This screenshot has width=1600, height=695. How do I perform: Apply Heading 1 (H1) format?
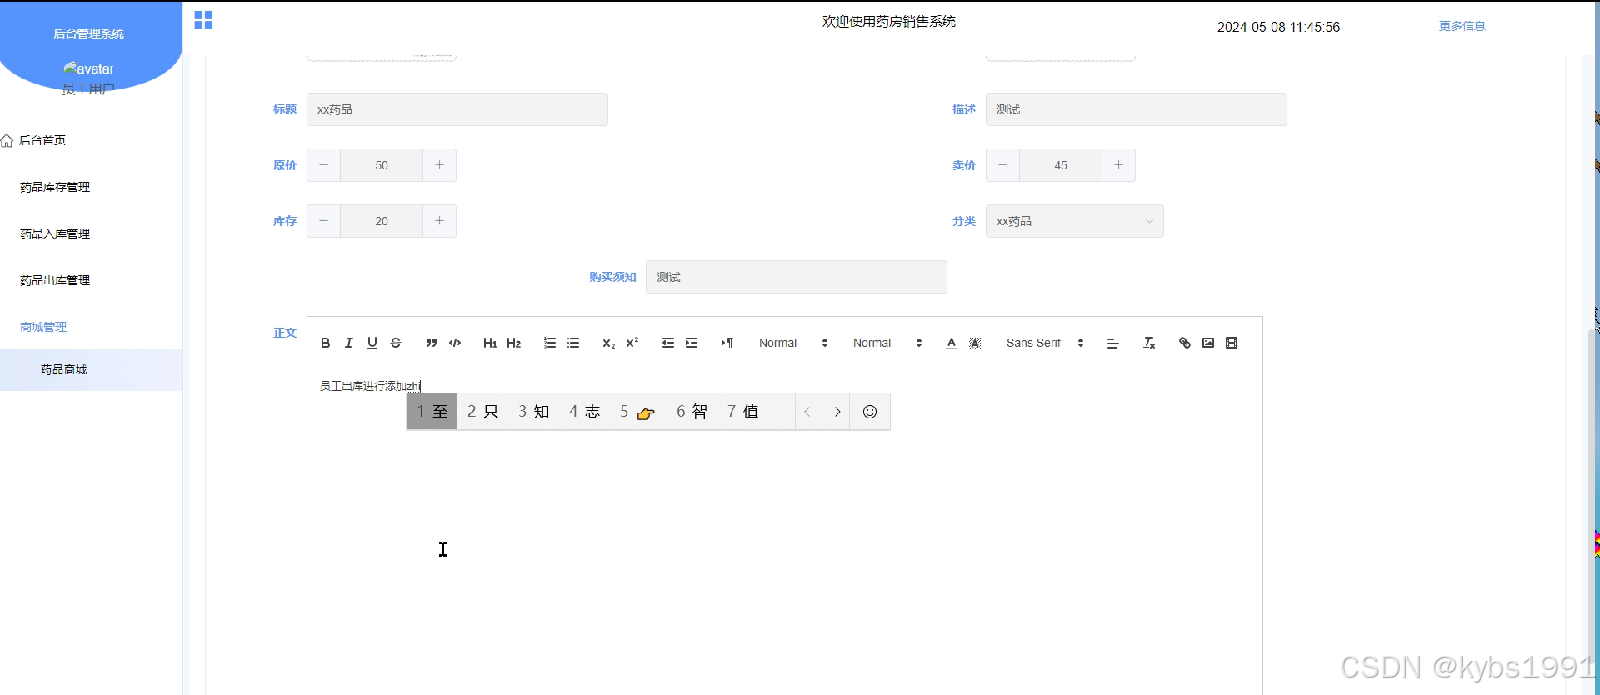[x=490, y=343]
